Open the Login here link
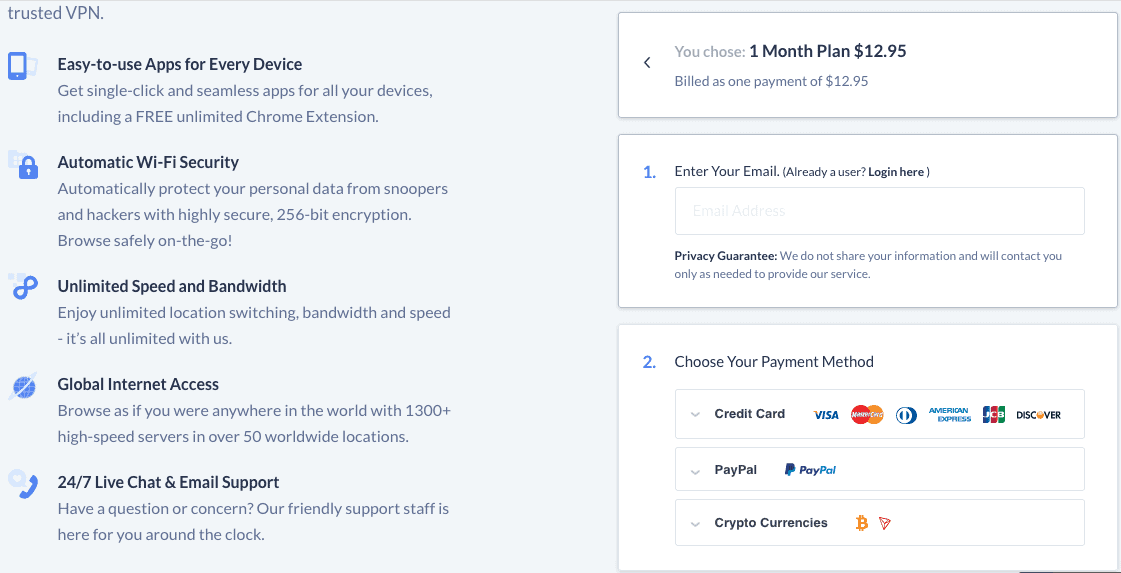1121x573 pixels. pos(896,172)
